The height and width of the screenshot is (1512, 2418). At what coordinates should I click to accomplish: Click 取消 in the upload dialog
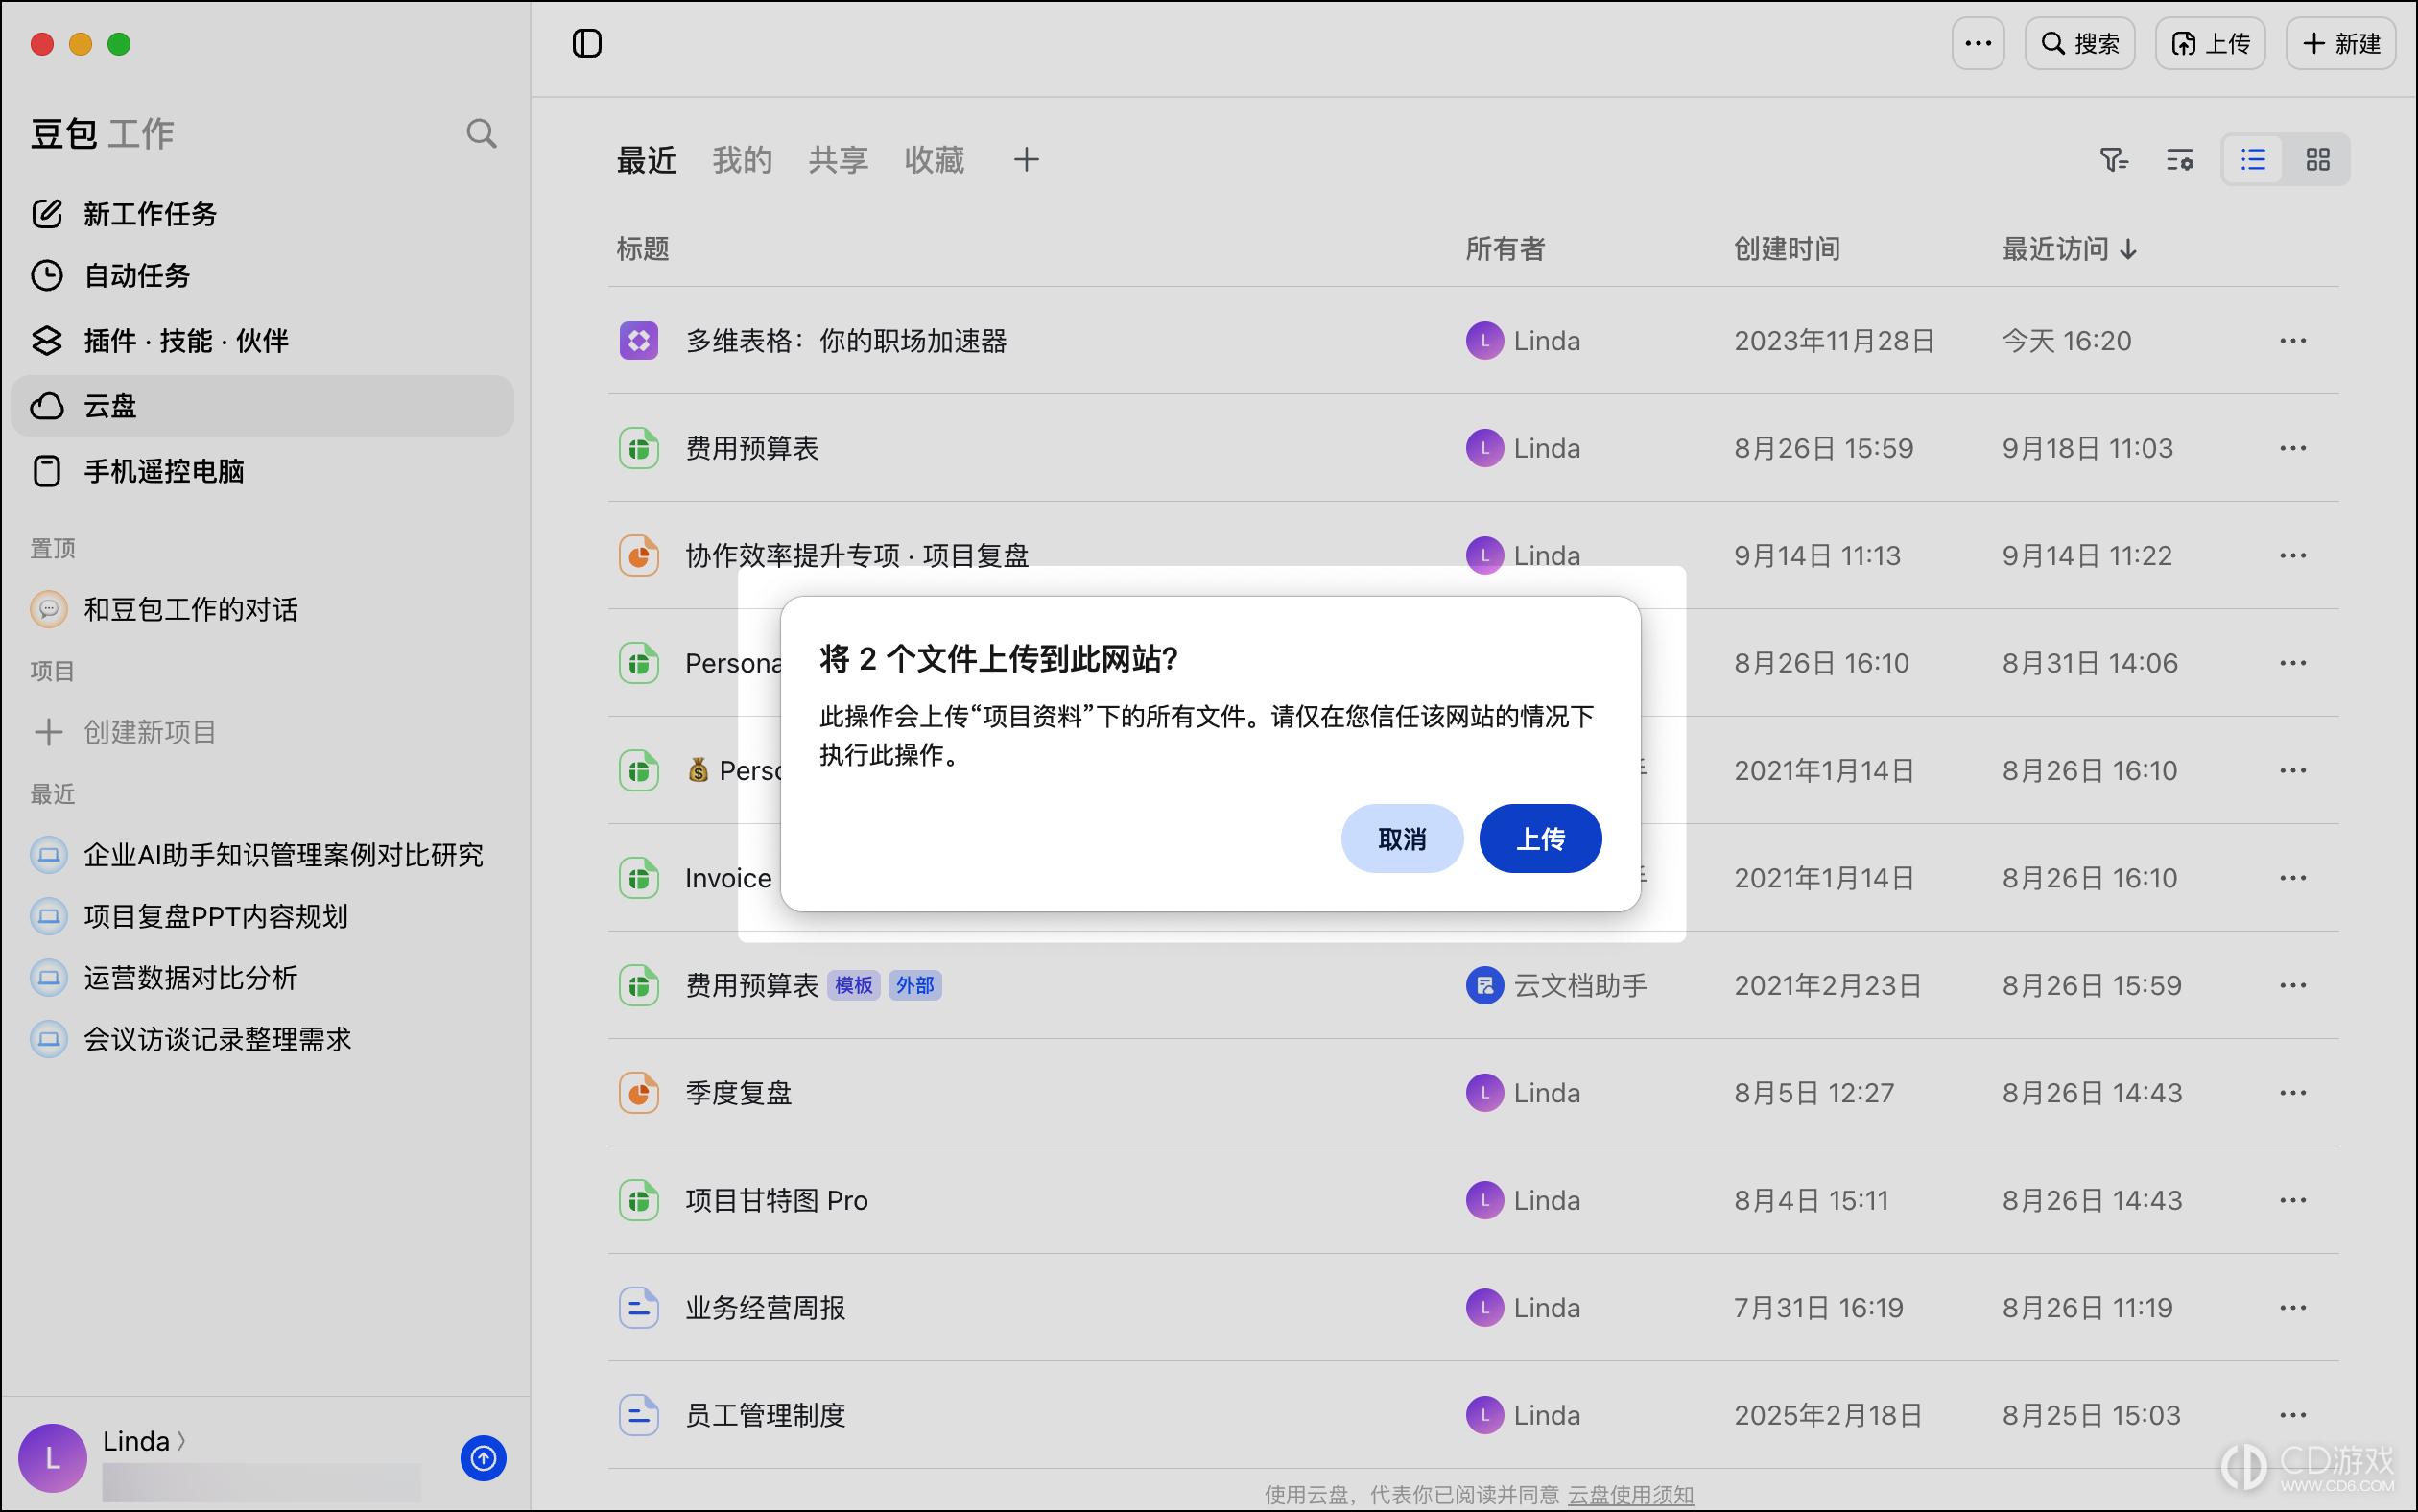pos(1402,839)
